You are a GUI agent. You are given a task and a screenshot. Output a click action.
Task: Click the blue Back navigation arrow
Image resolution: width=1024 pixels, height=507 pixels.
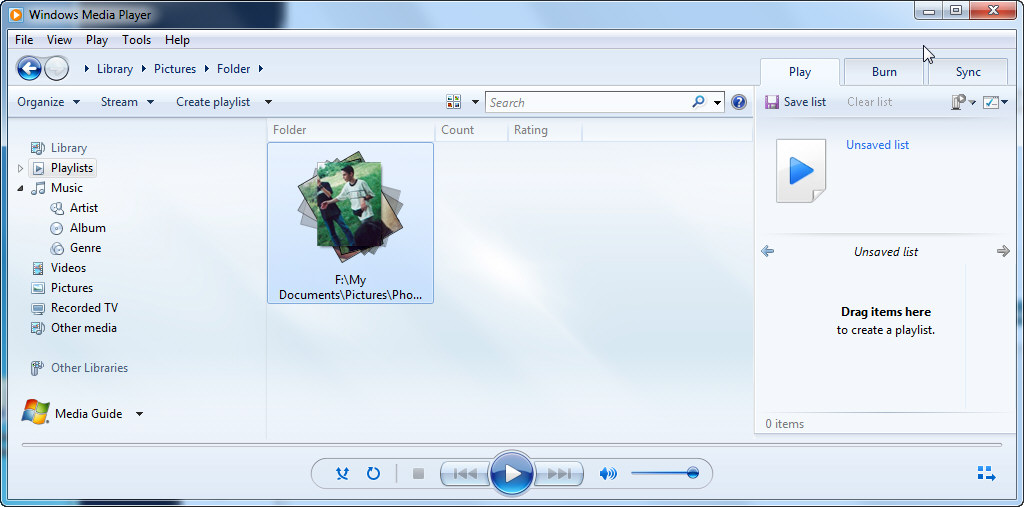29,68
